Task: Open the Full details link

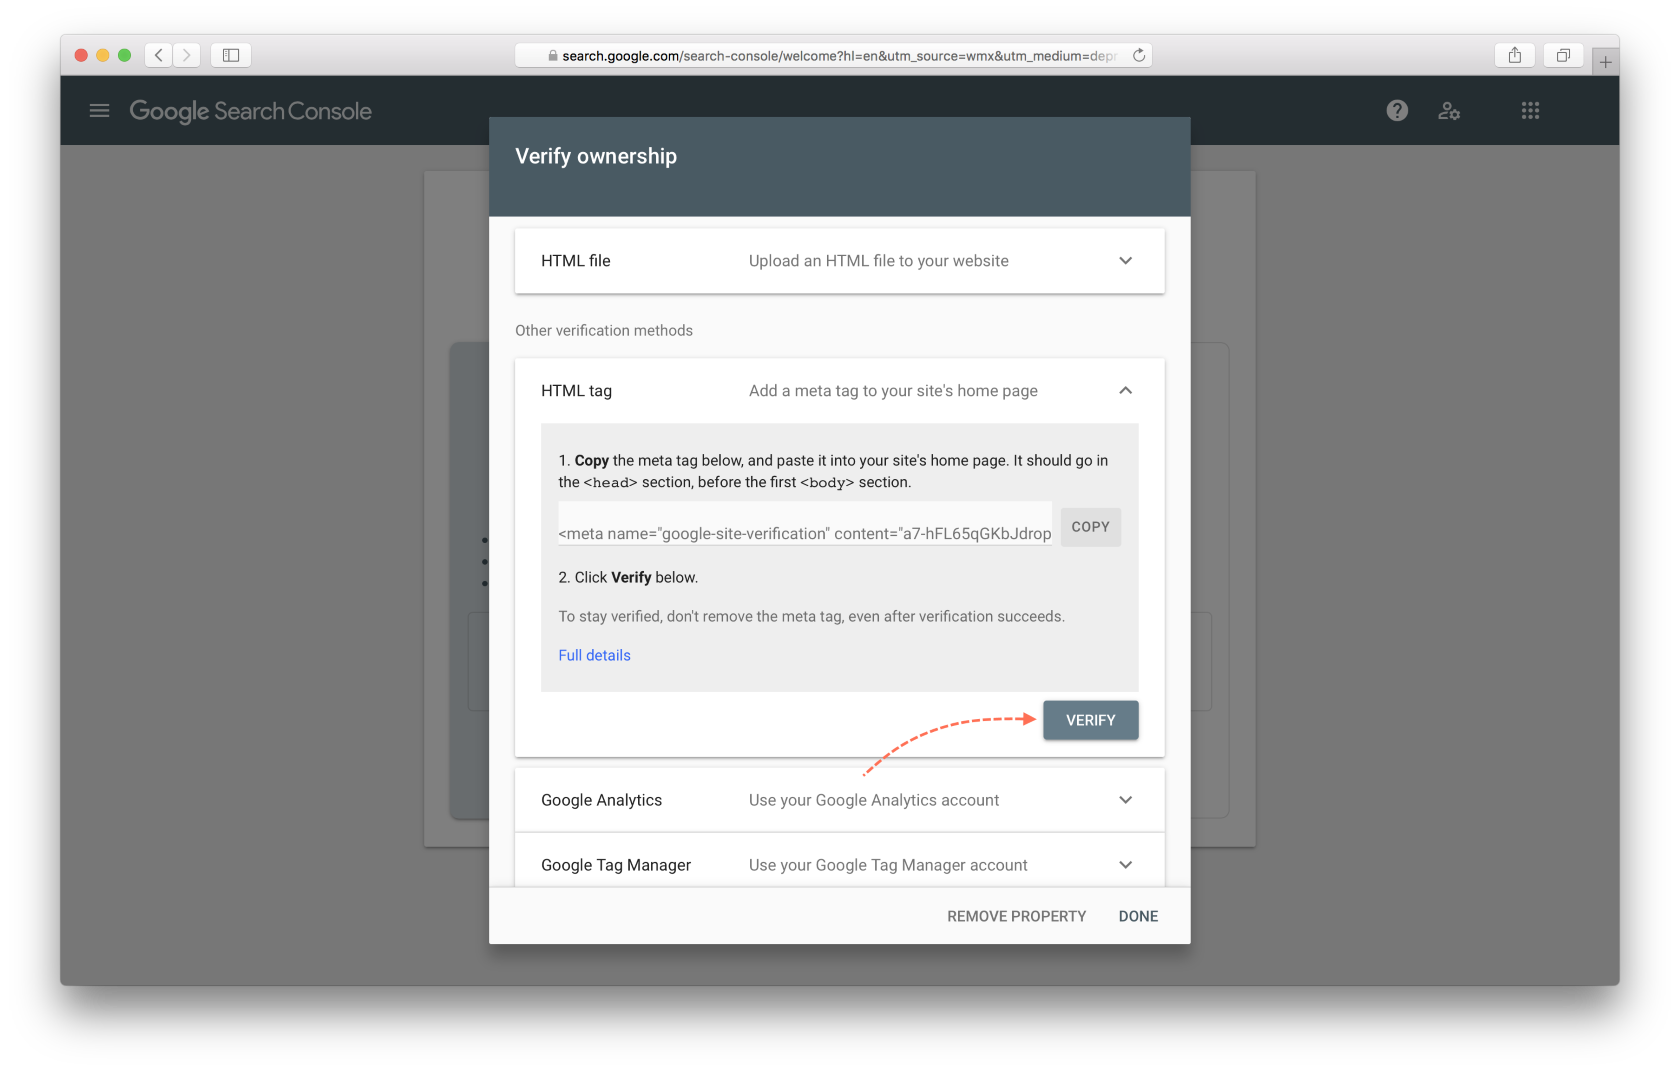Action: [594, 655]
